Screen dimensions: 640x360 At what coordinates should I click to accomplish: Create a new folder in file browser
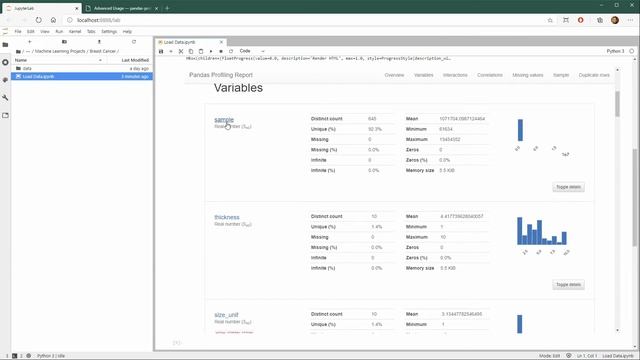[64, 42]
